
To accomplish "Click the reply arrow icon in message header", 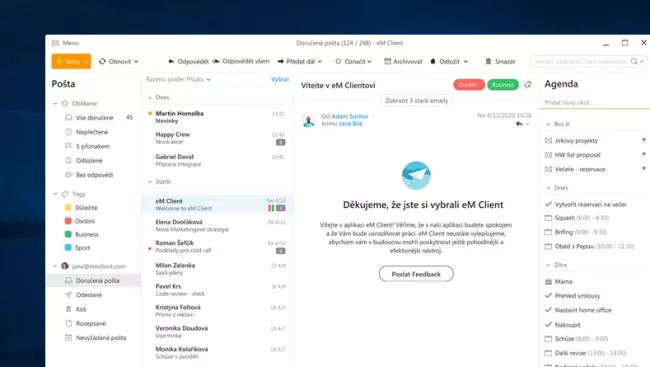I will (x=519, y=124).
